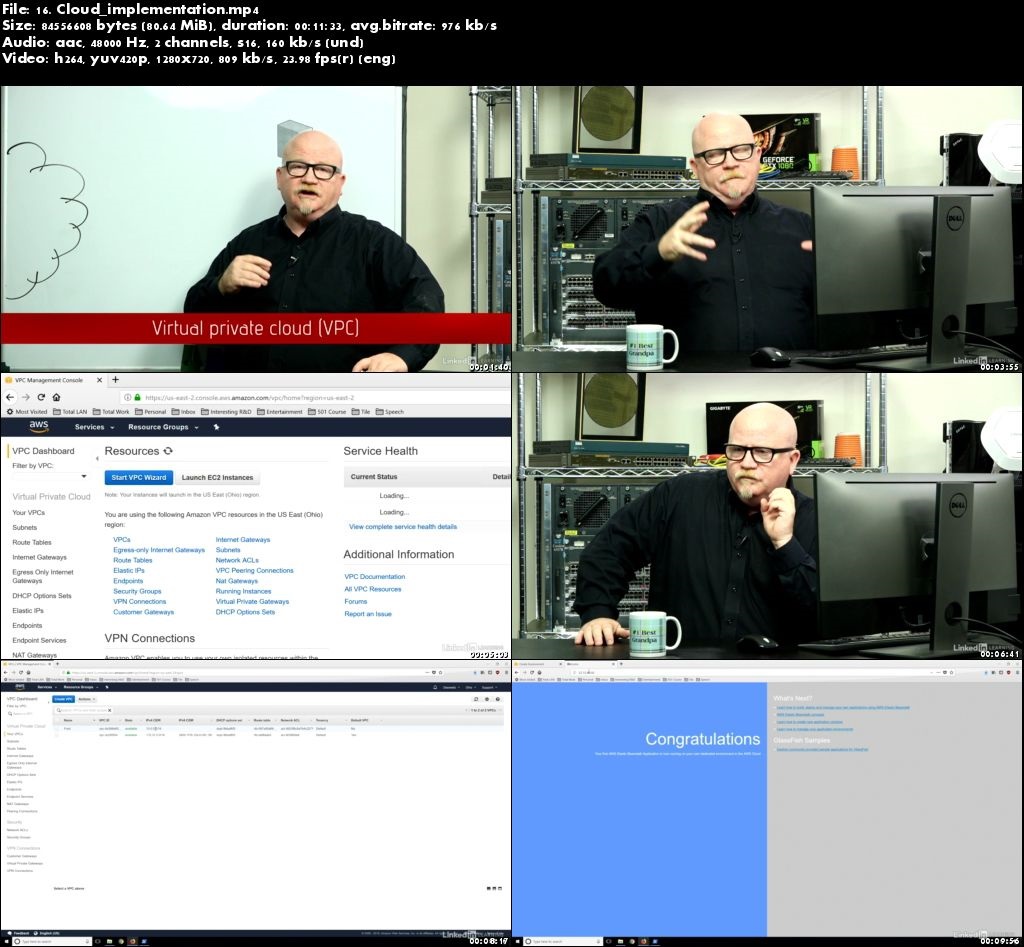Open the Forums link under Additional Information

(x=356, y=602)
